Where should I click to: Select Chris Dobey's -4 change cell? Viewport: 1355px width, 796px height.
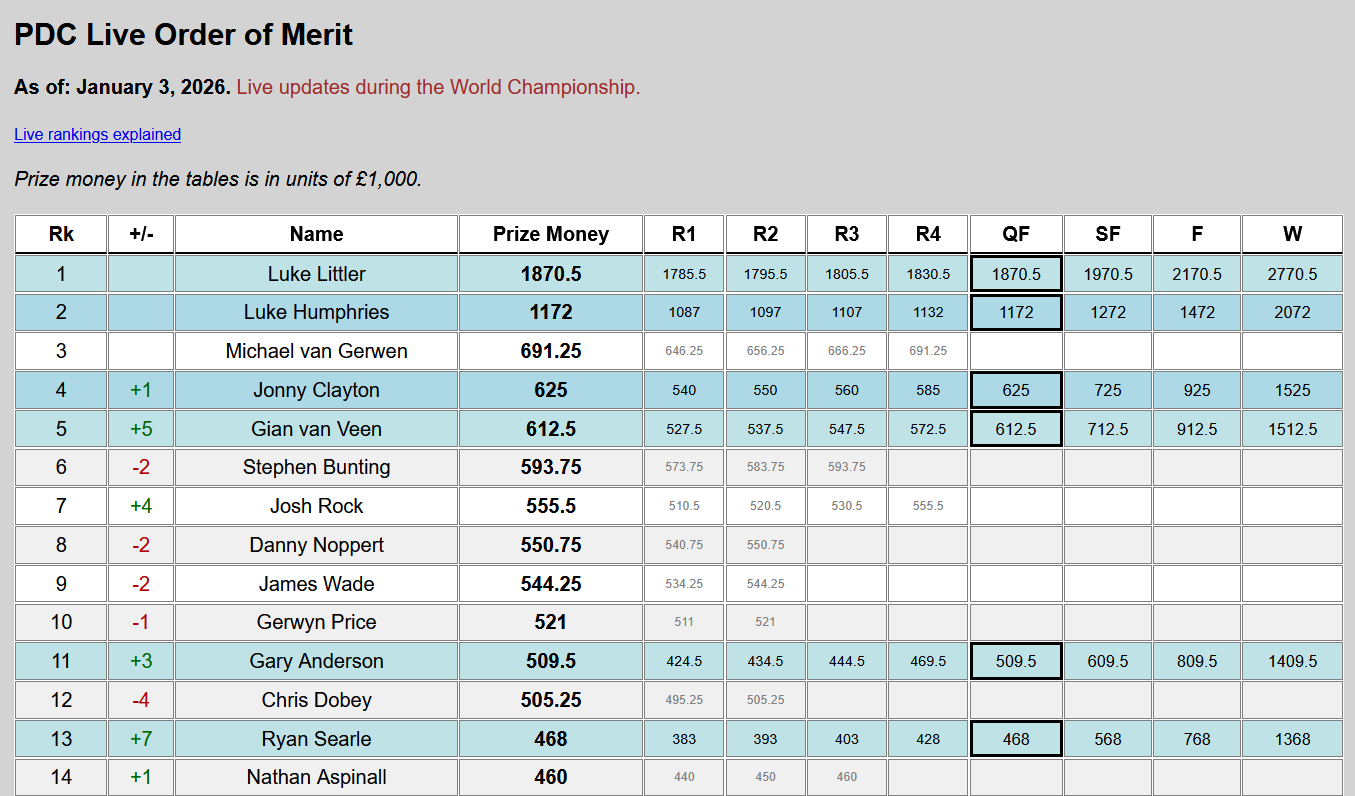pyautogui.click(x=140, y=700)
